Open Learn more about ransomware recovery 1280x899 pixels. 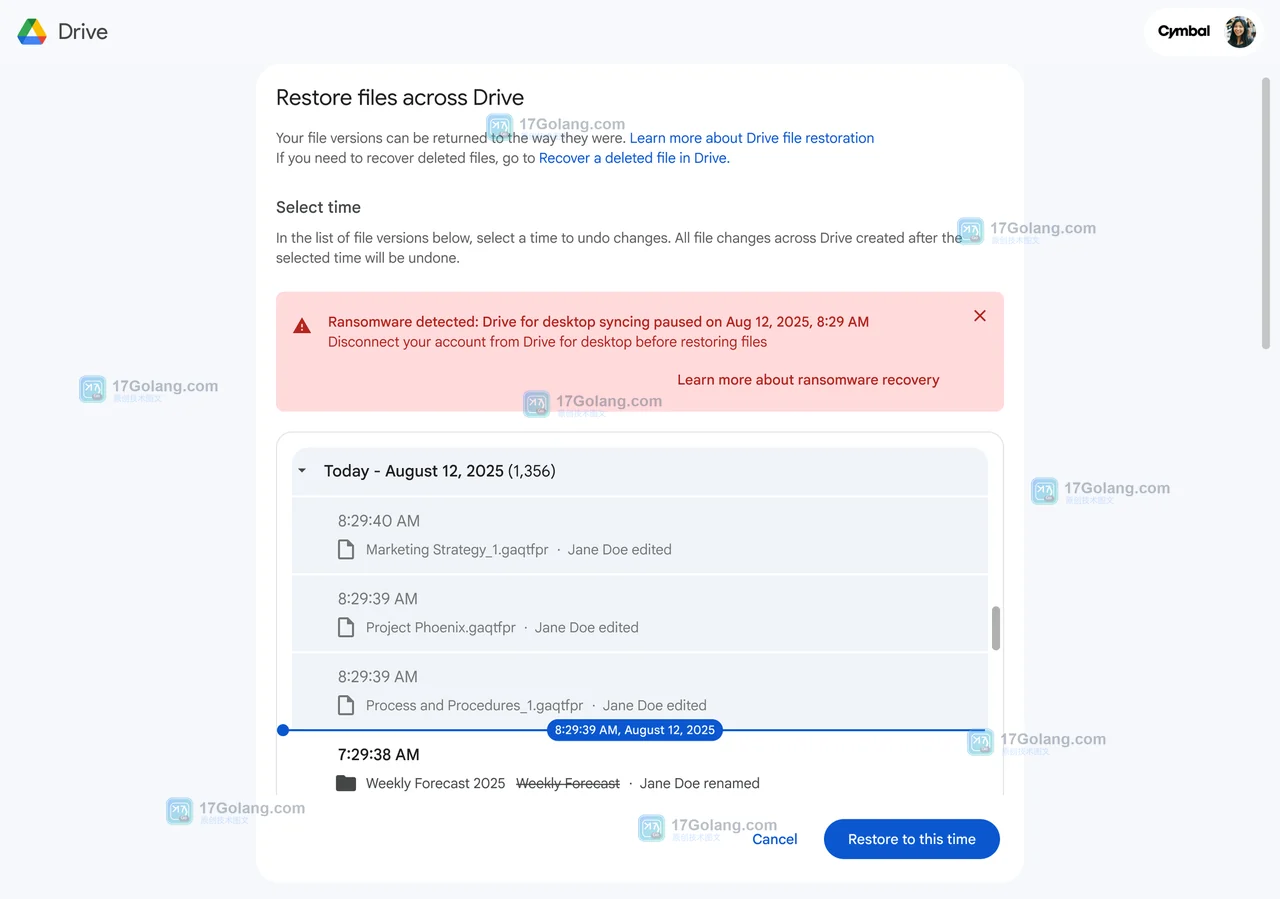808,380
